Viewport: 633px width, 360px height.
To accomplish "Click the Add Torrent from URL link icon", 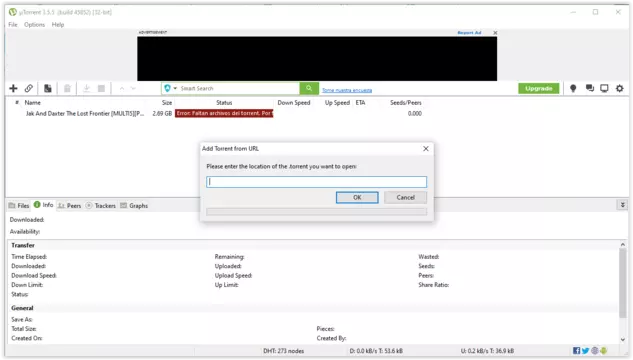I will (x=29, y=88).
